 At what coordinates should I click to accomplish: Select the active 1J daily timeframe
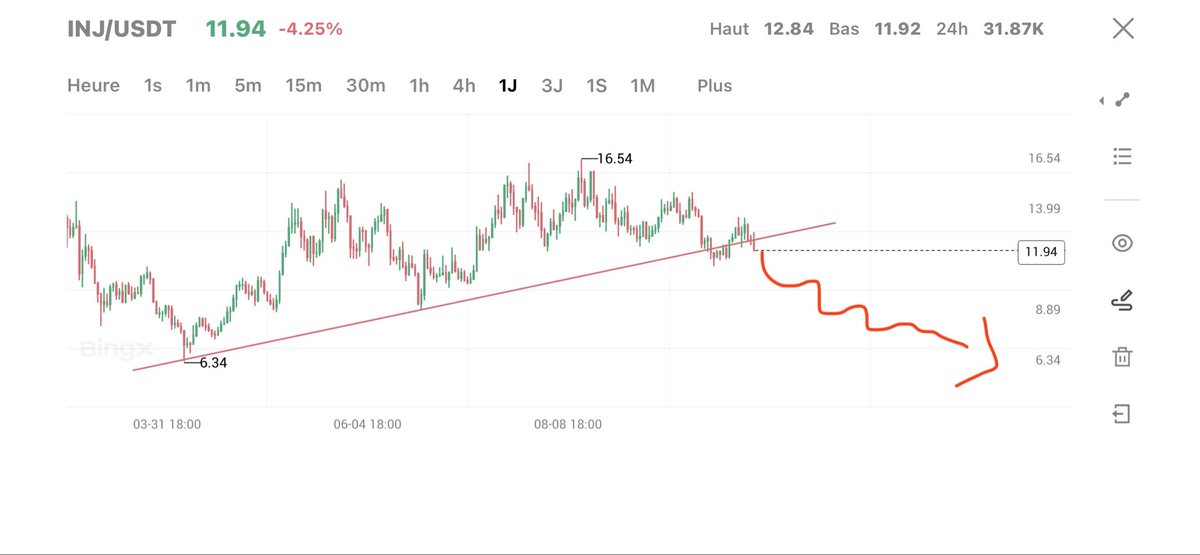pyautogui.click(x=508, y=86)
